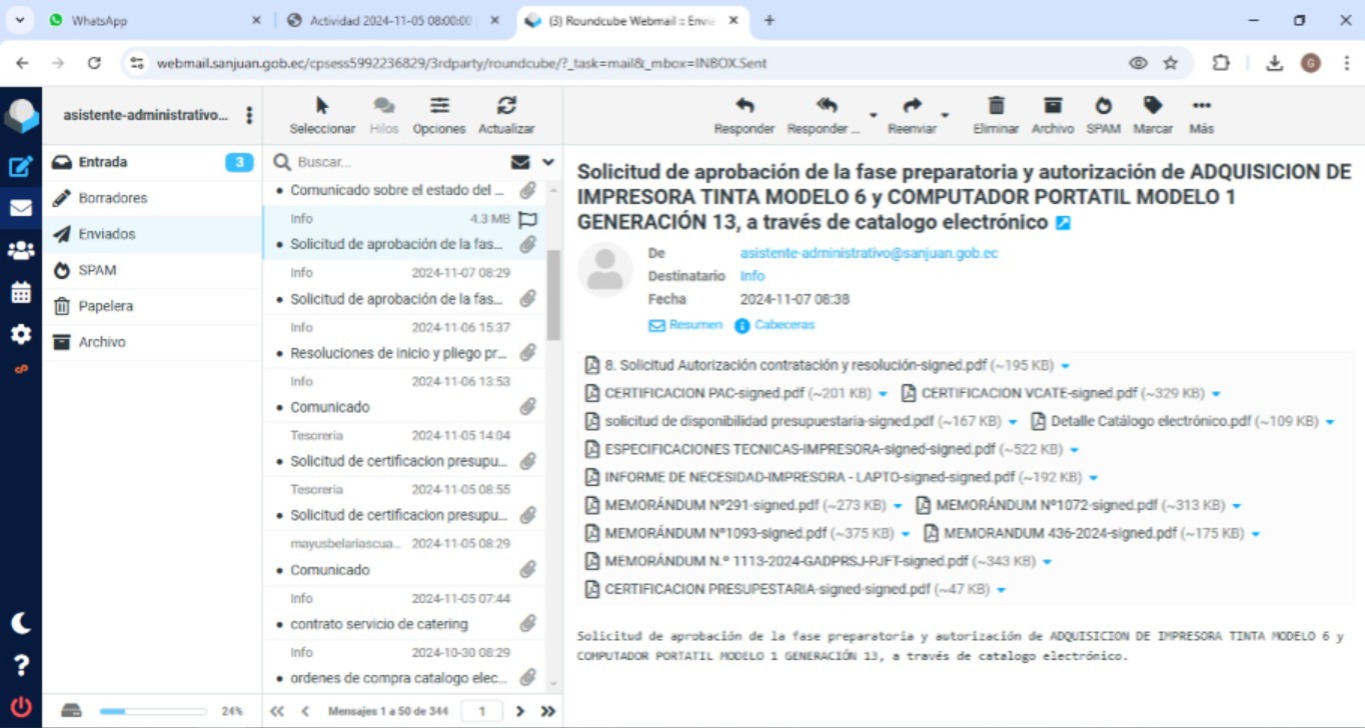
Task: Mark message as SPAM in toolbar
Action: coord(1103,107)
